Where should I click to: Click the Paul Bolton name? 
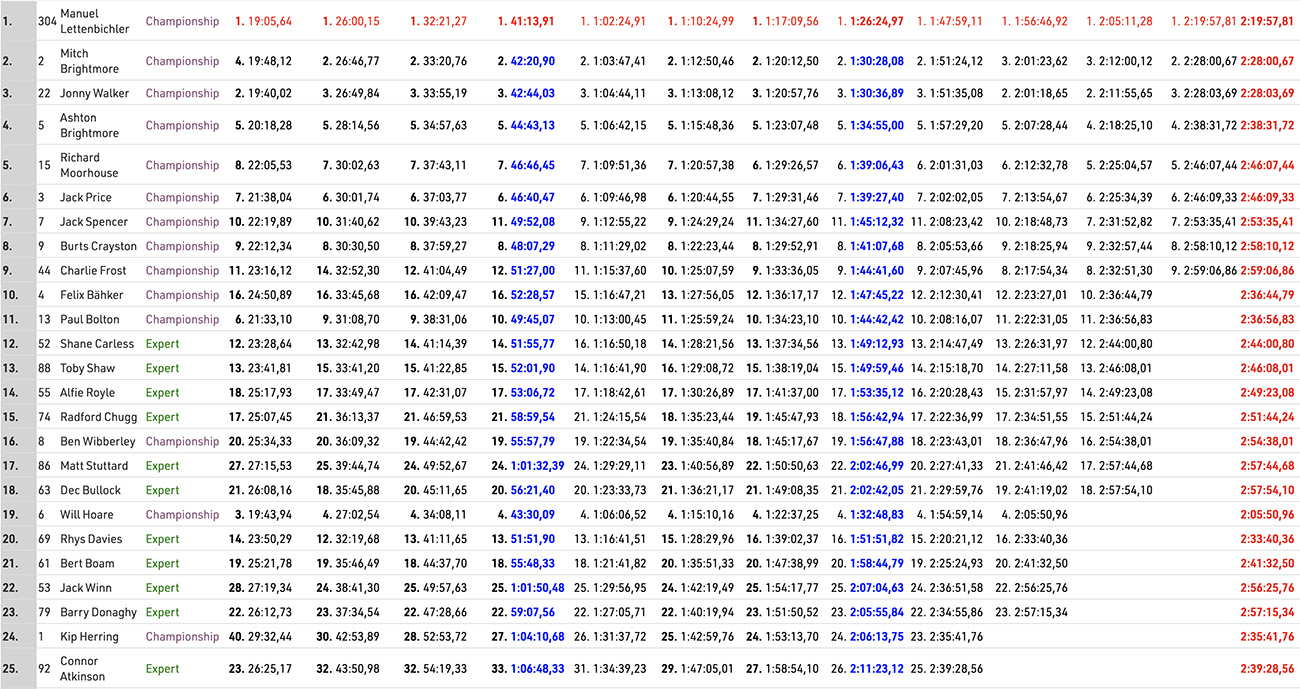[x=89, y=319]
